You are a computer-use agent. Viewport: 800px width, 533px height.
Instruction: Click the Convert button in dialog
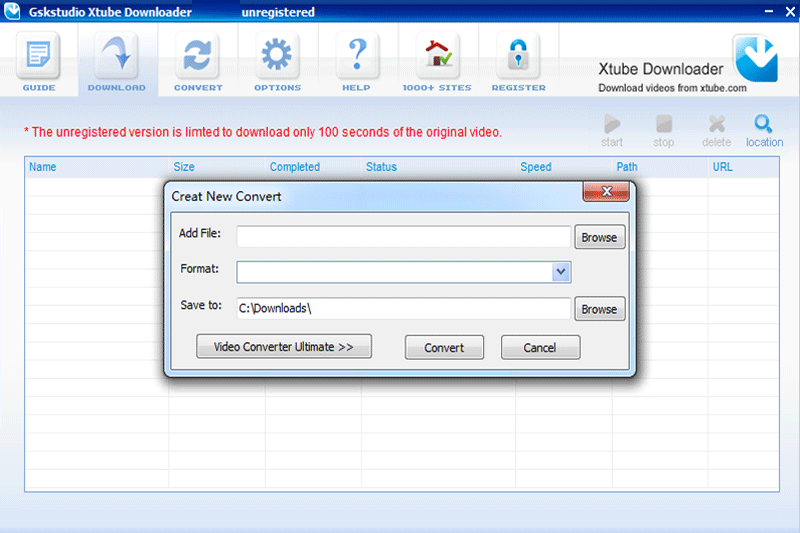[444, 347]
